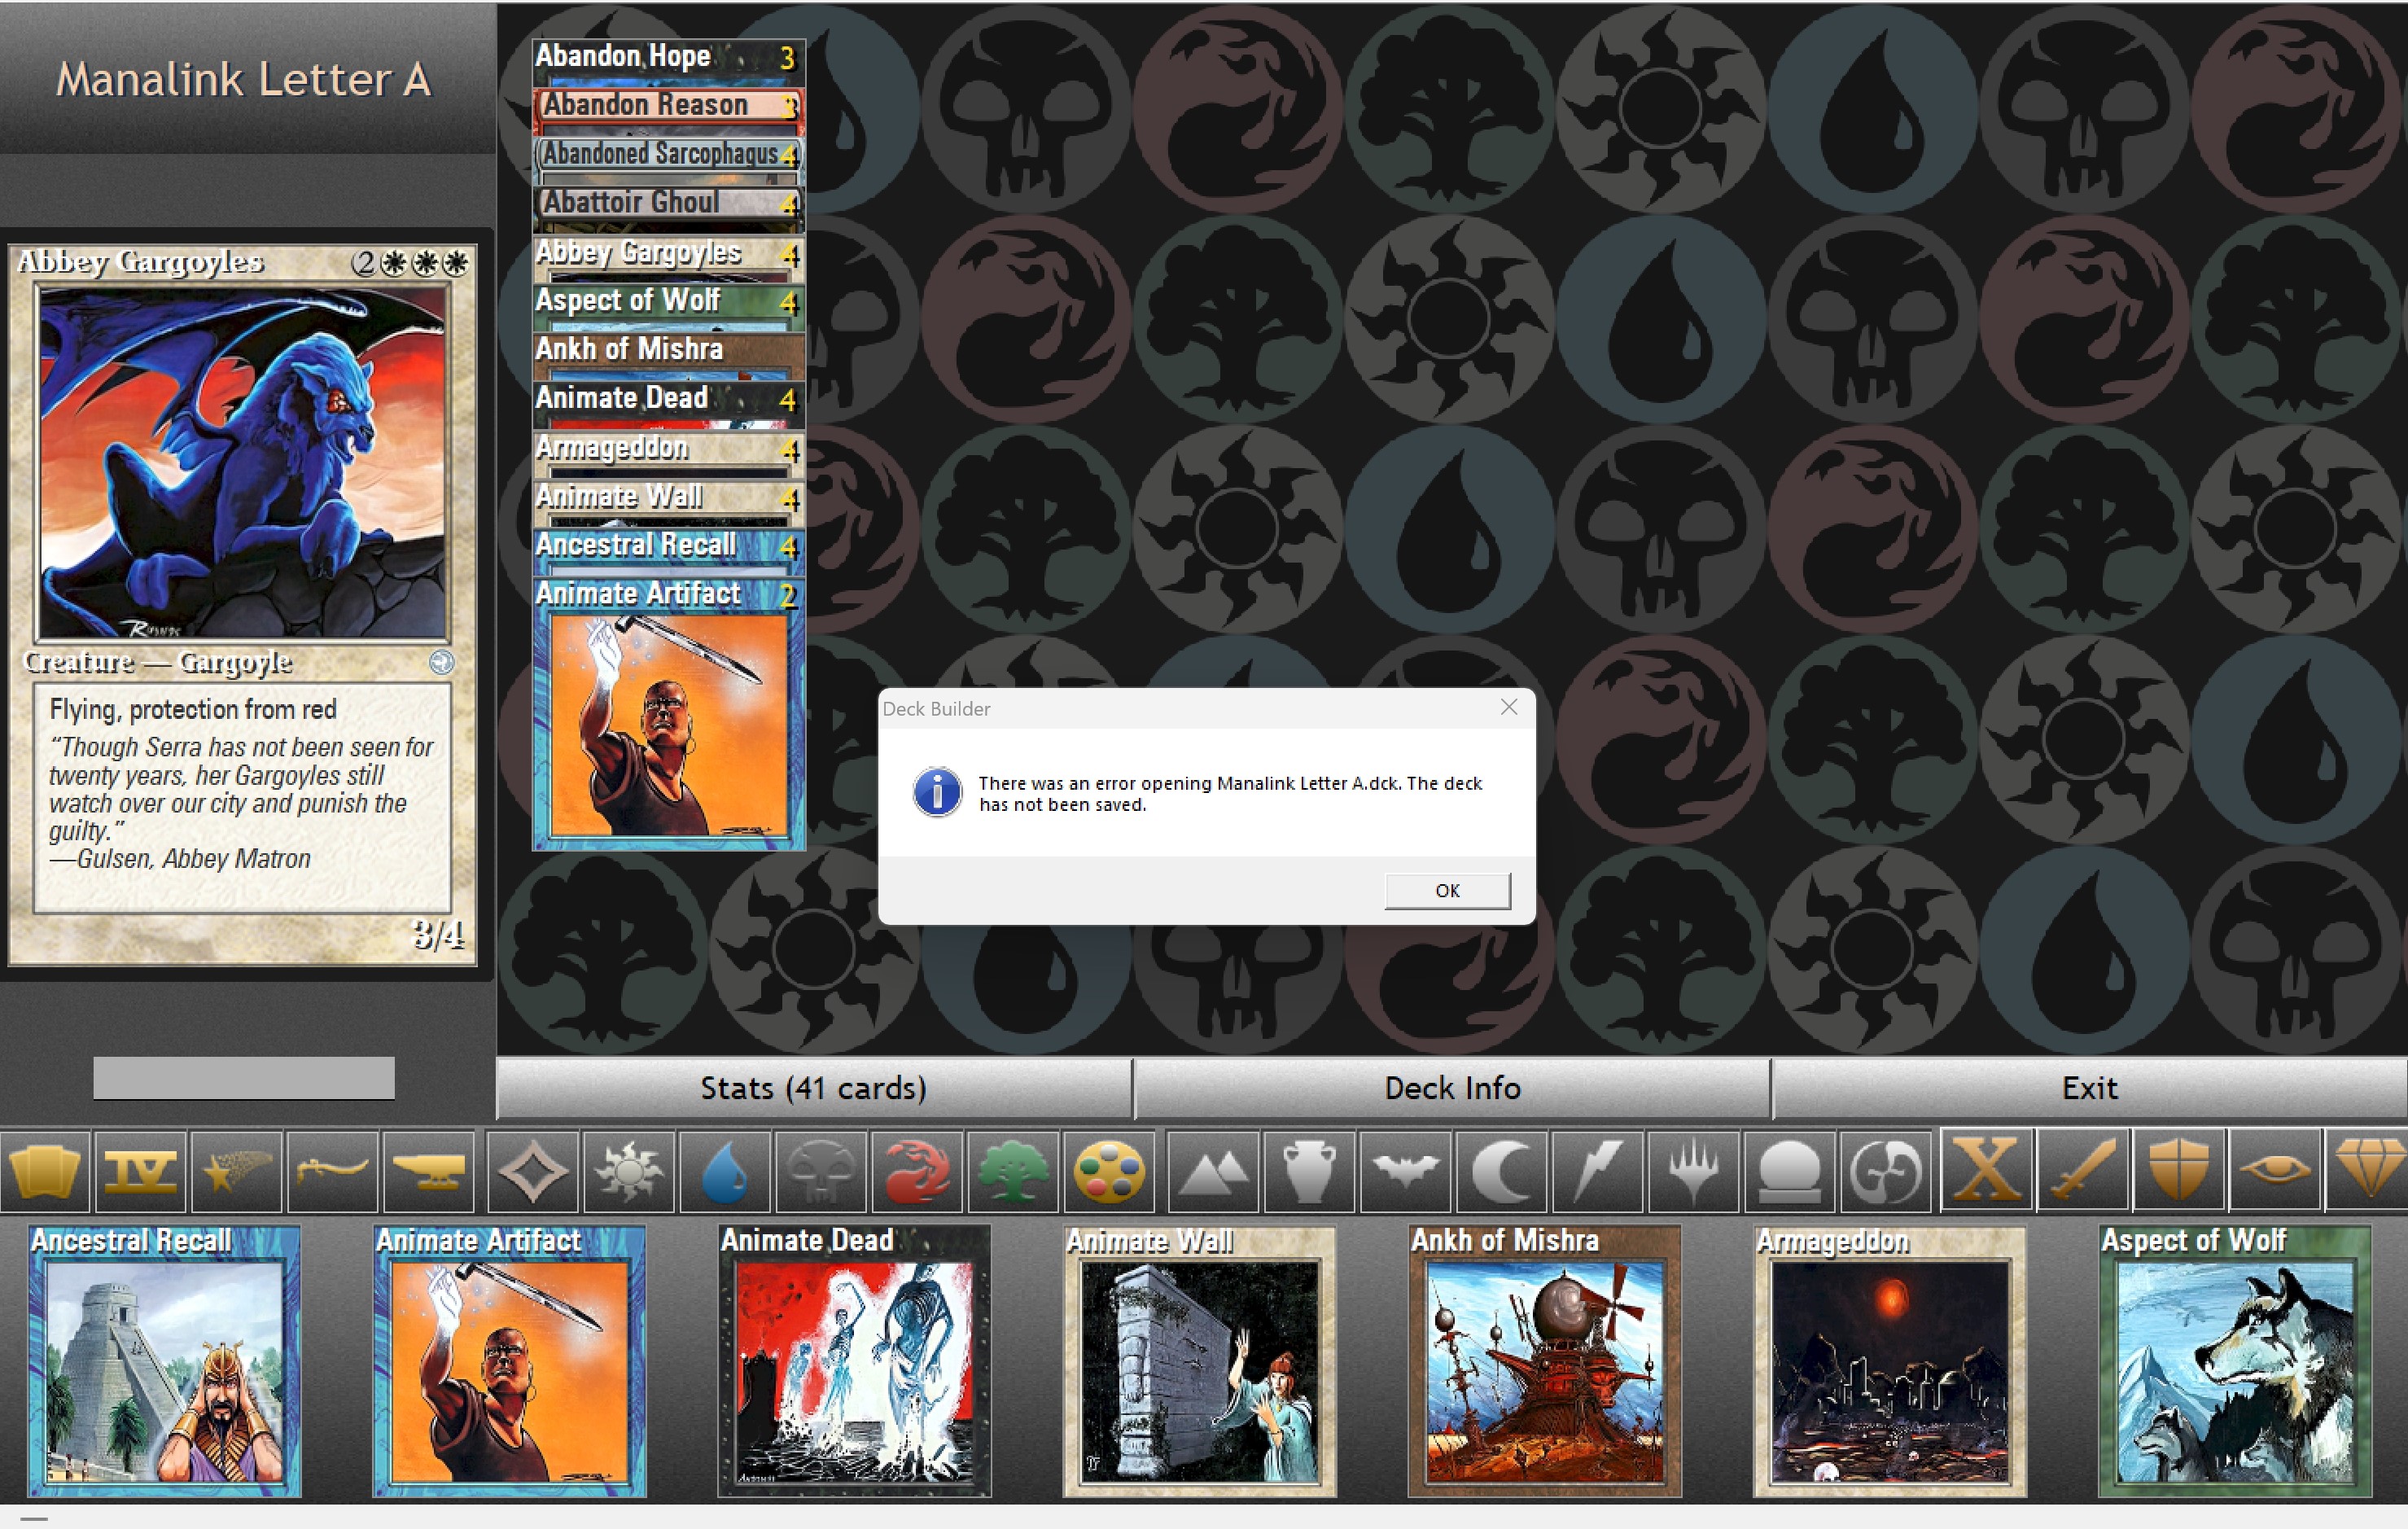Click Animate Artifact card in the card pool
The height and width of the screenshot is (1529, 2408).
(x=509, y=1361)
